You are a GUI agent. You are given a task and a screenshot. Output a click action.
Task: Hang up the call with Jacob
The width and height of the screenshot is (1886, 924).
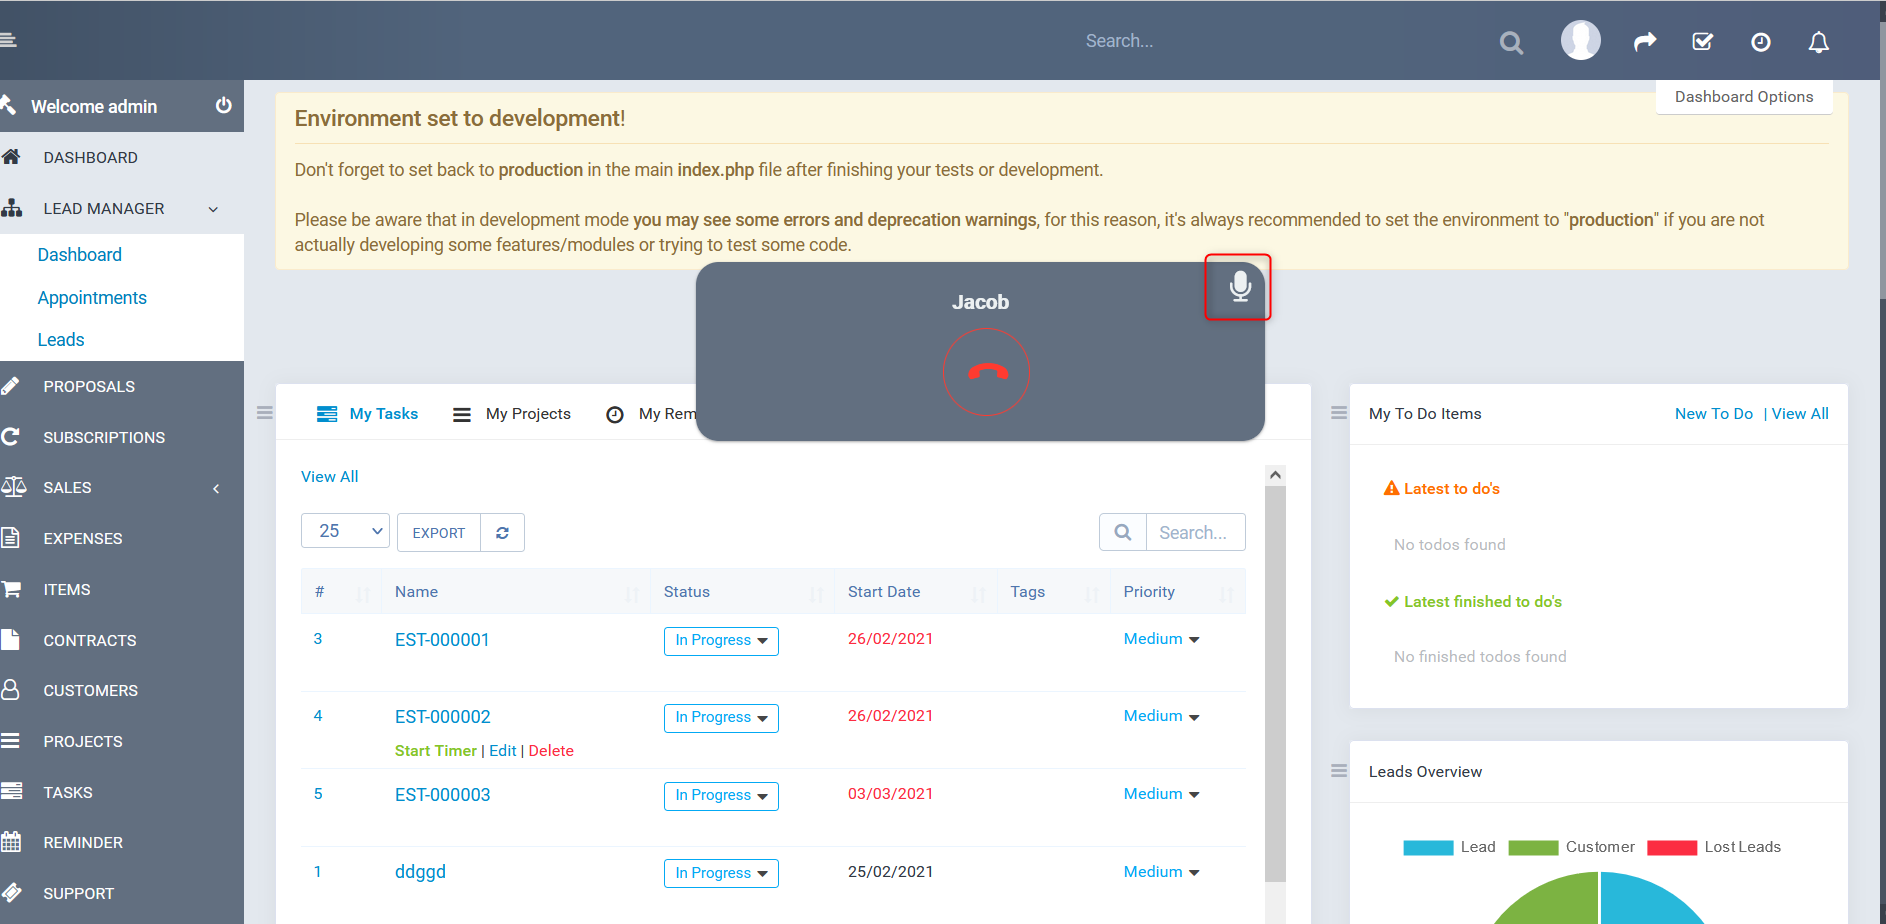point(986,371)
